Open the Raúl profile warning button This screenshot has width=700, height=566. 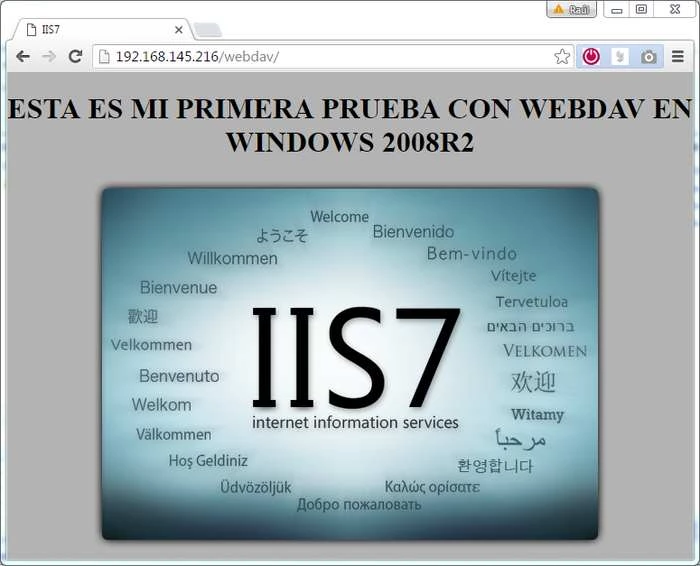[571, 9]
